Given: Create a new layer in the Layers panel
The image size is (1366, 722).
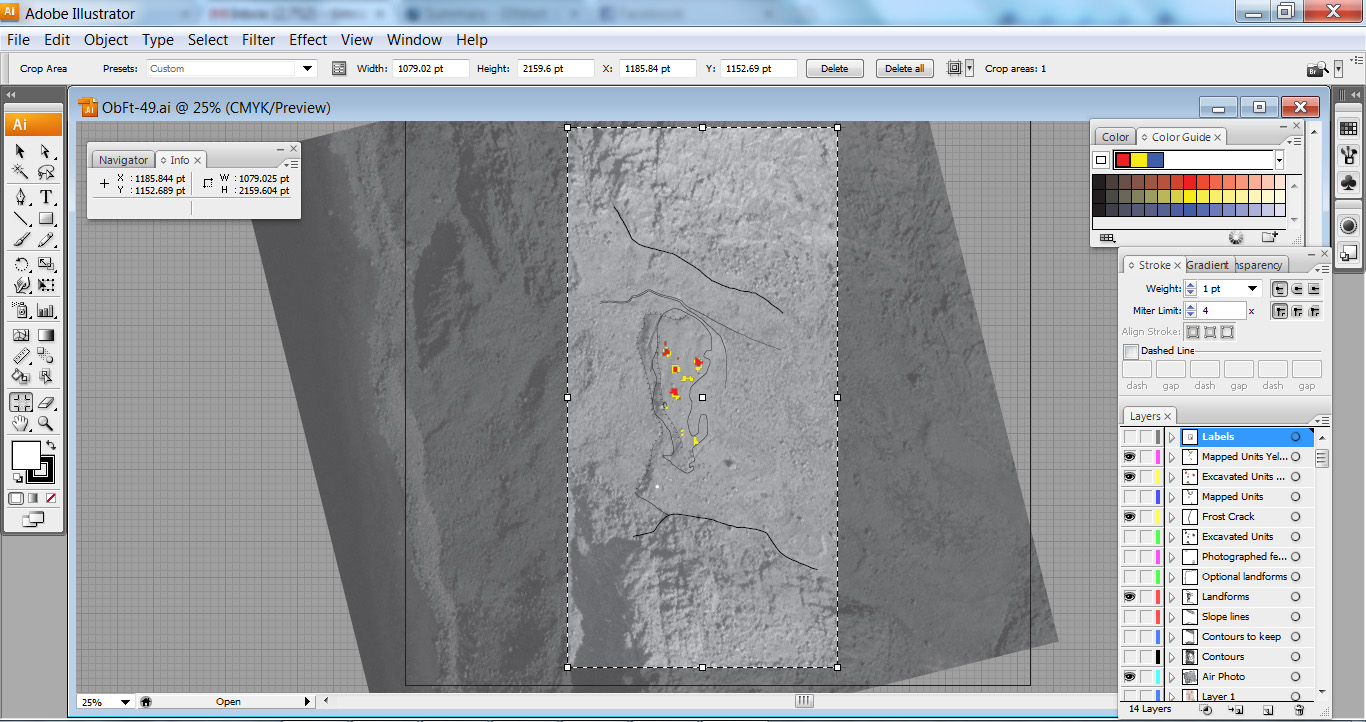Looking at the screenshot, I should click(1268, 710).
